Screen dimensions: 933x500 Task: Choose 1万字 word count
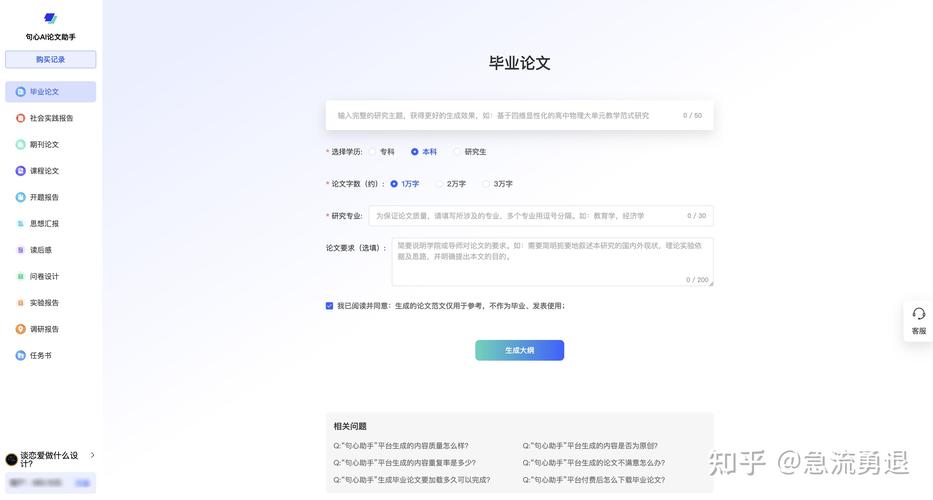point(394,184)
